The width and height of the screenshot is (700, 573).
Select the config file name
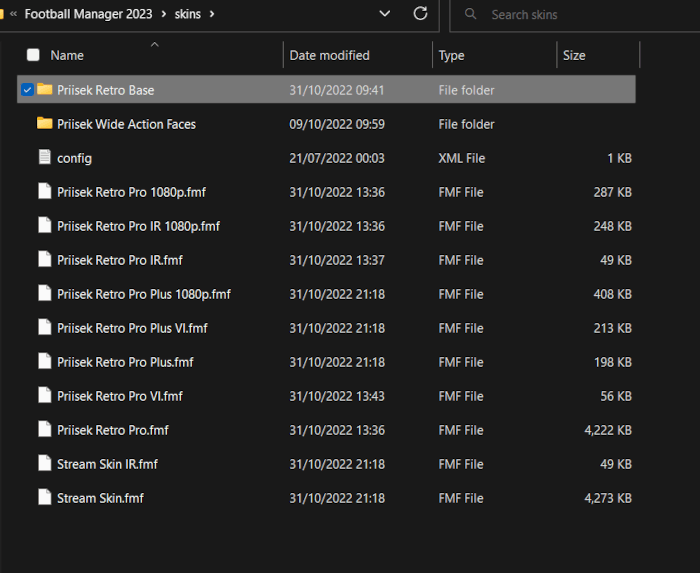75,158
